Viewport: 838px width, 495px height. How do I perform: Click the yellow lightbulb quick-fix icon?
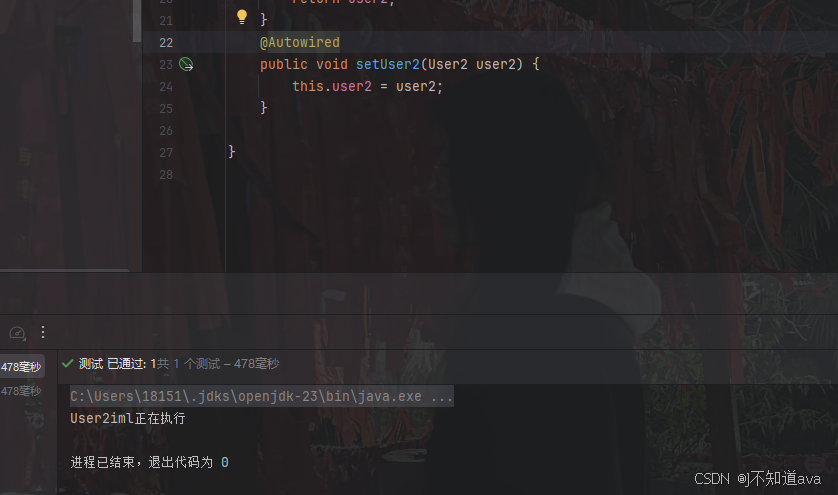pyautogui.click(x=242, y=17)
